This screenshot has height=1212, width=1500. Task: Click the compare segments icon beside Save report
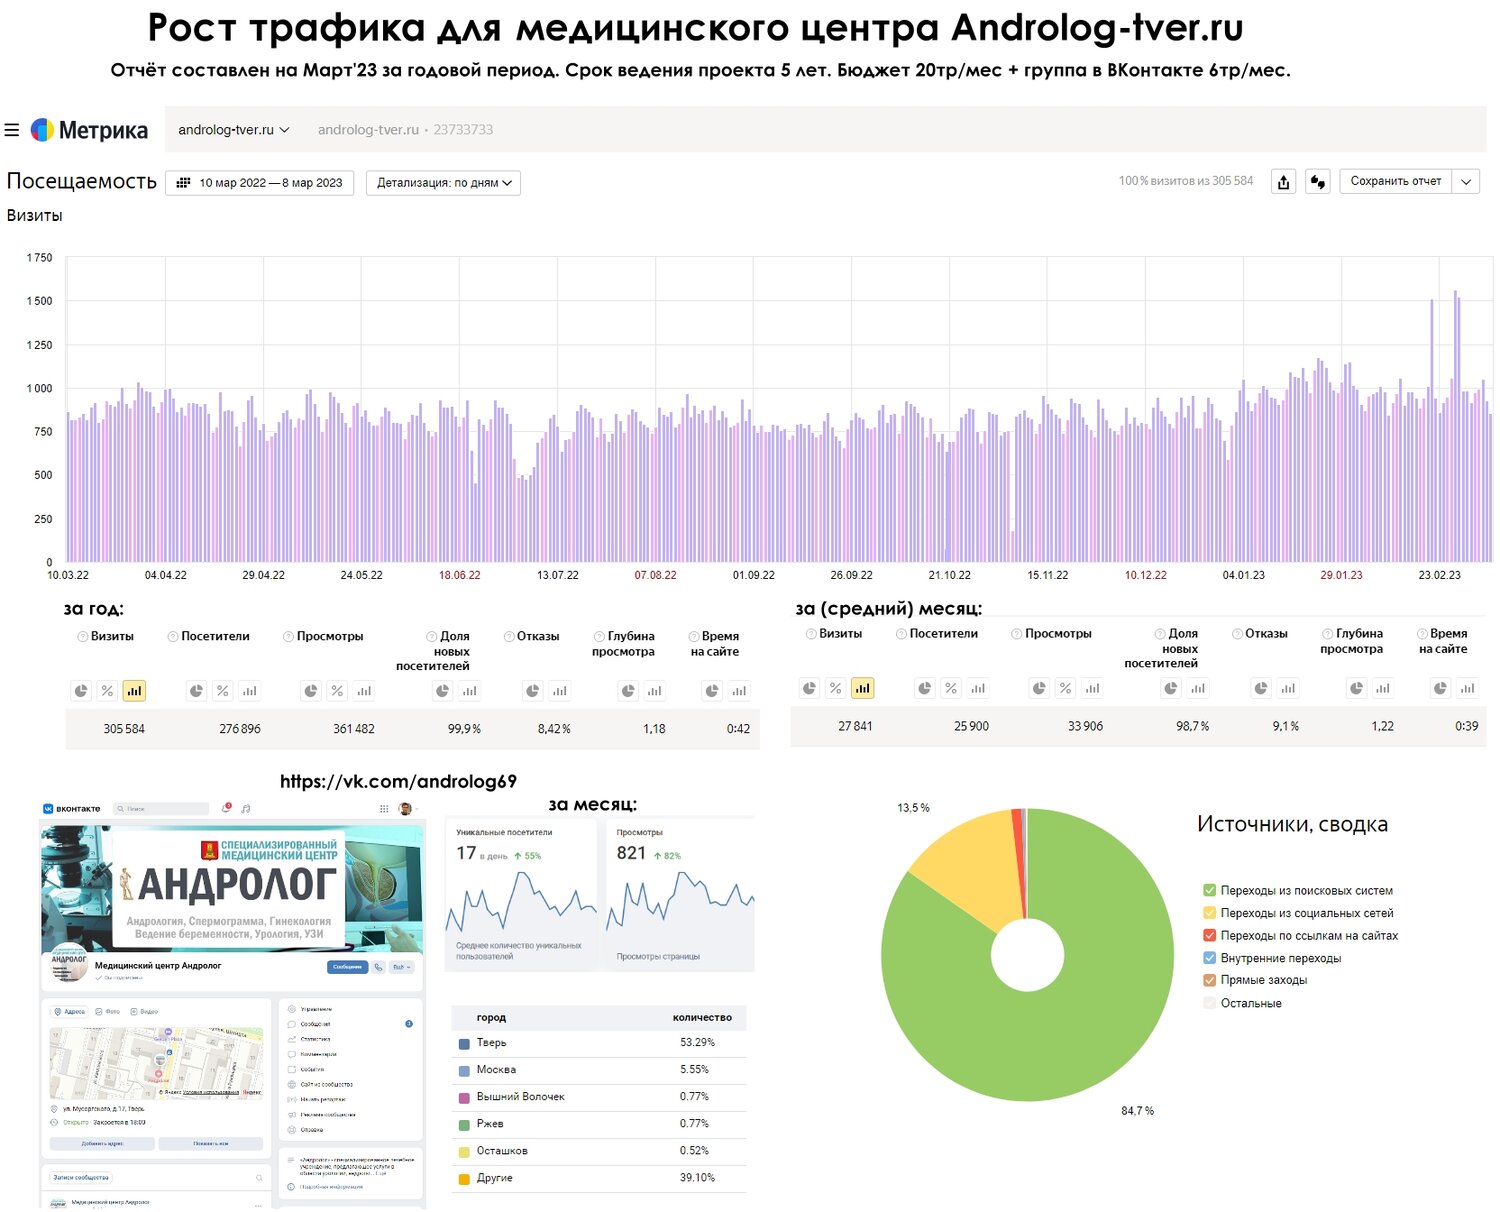(x=1318, y=182)
